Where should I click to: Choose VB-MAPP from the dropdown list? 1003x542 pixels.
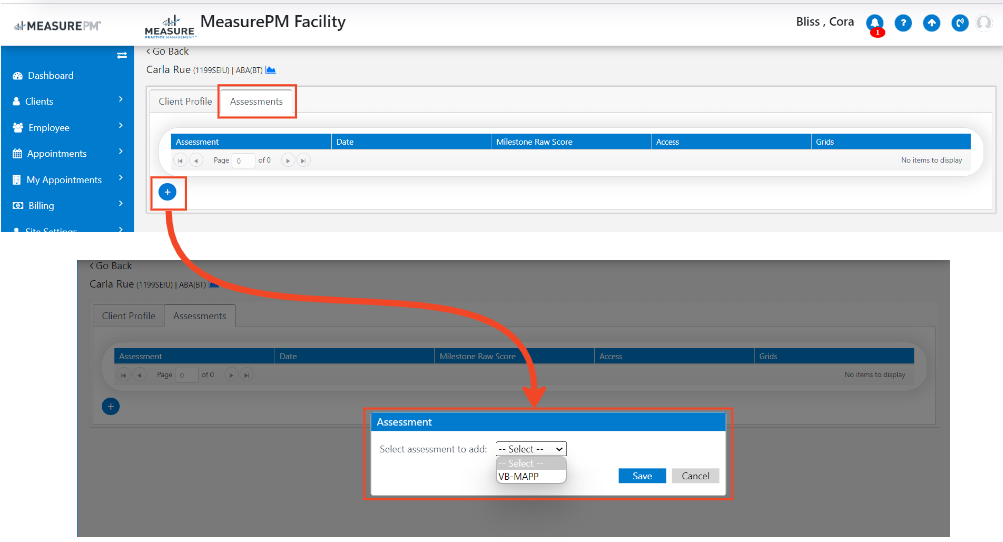pyautogui.click(x=531, y=477)
